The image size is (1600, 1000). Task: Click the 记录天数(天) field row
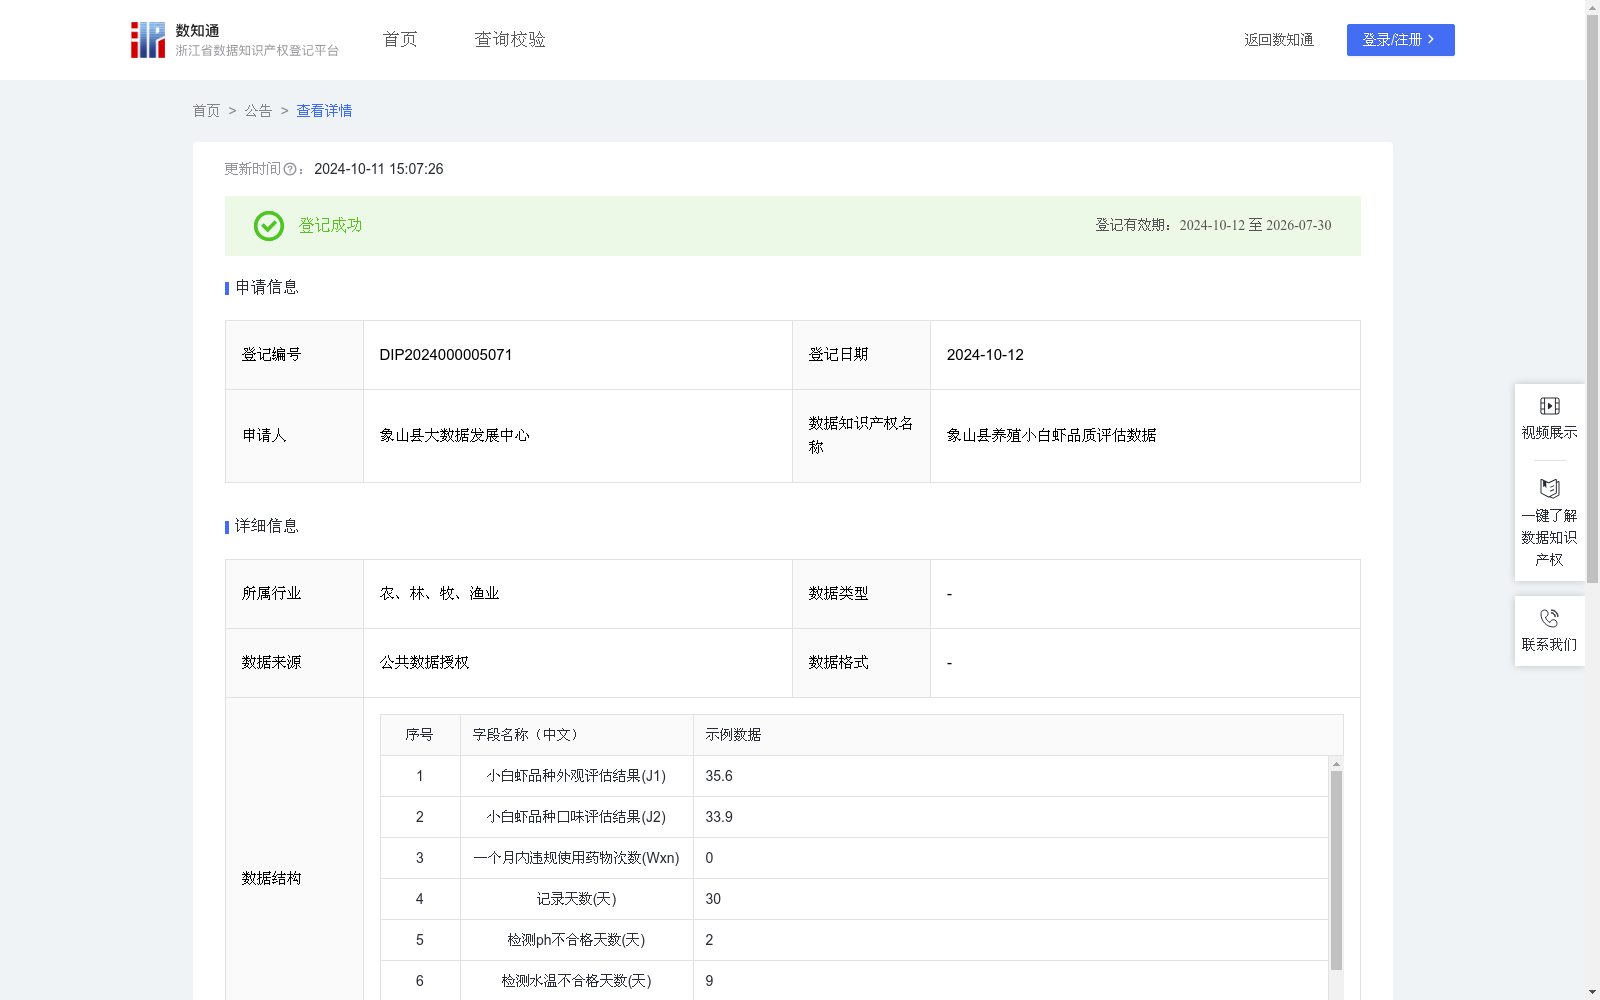click(575, 899)
